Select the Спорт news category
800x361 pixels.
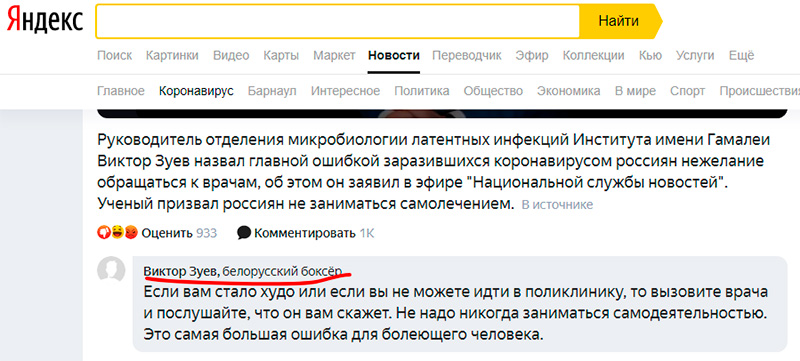point(688,91)
